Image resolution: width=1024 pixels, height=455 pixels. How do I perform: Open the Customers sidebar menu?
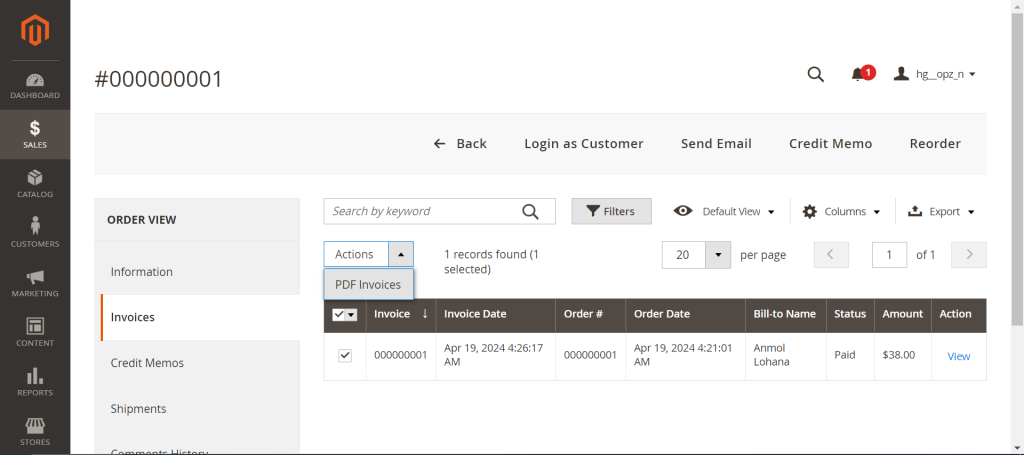[x=35, y=234]
